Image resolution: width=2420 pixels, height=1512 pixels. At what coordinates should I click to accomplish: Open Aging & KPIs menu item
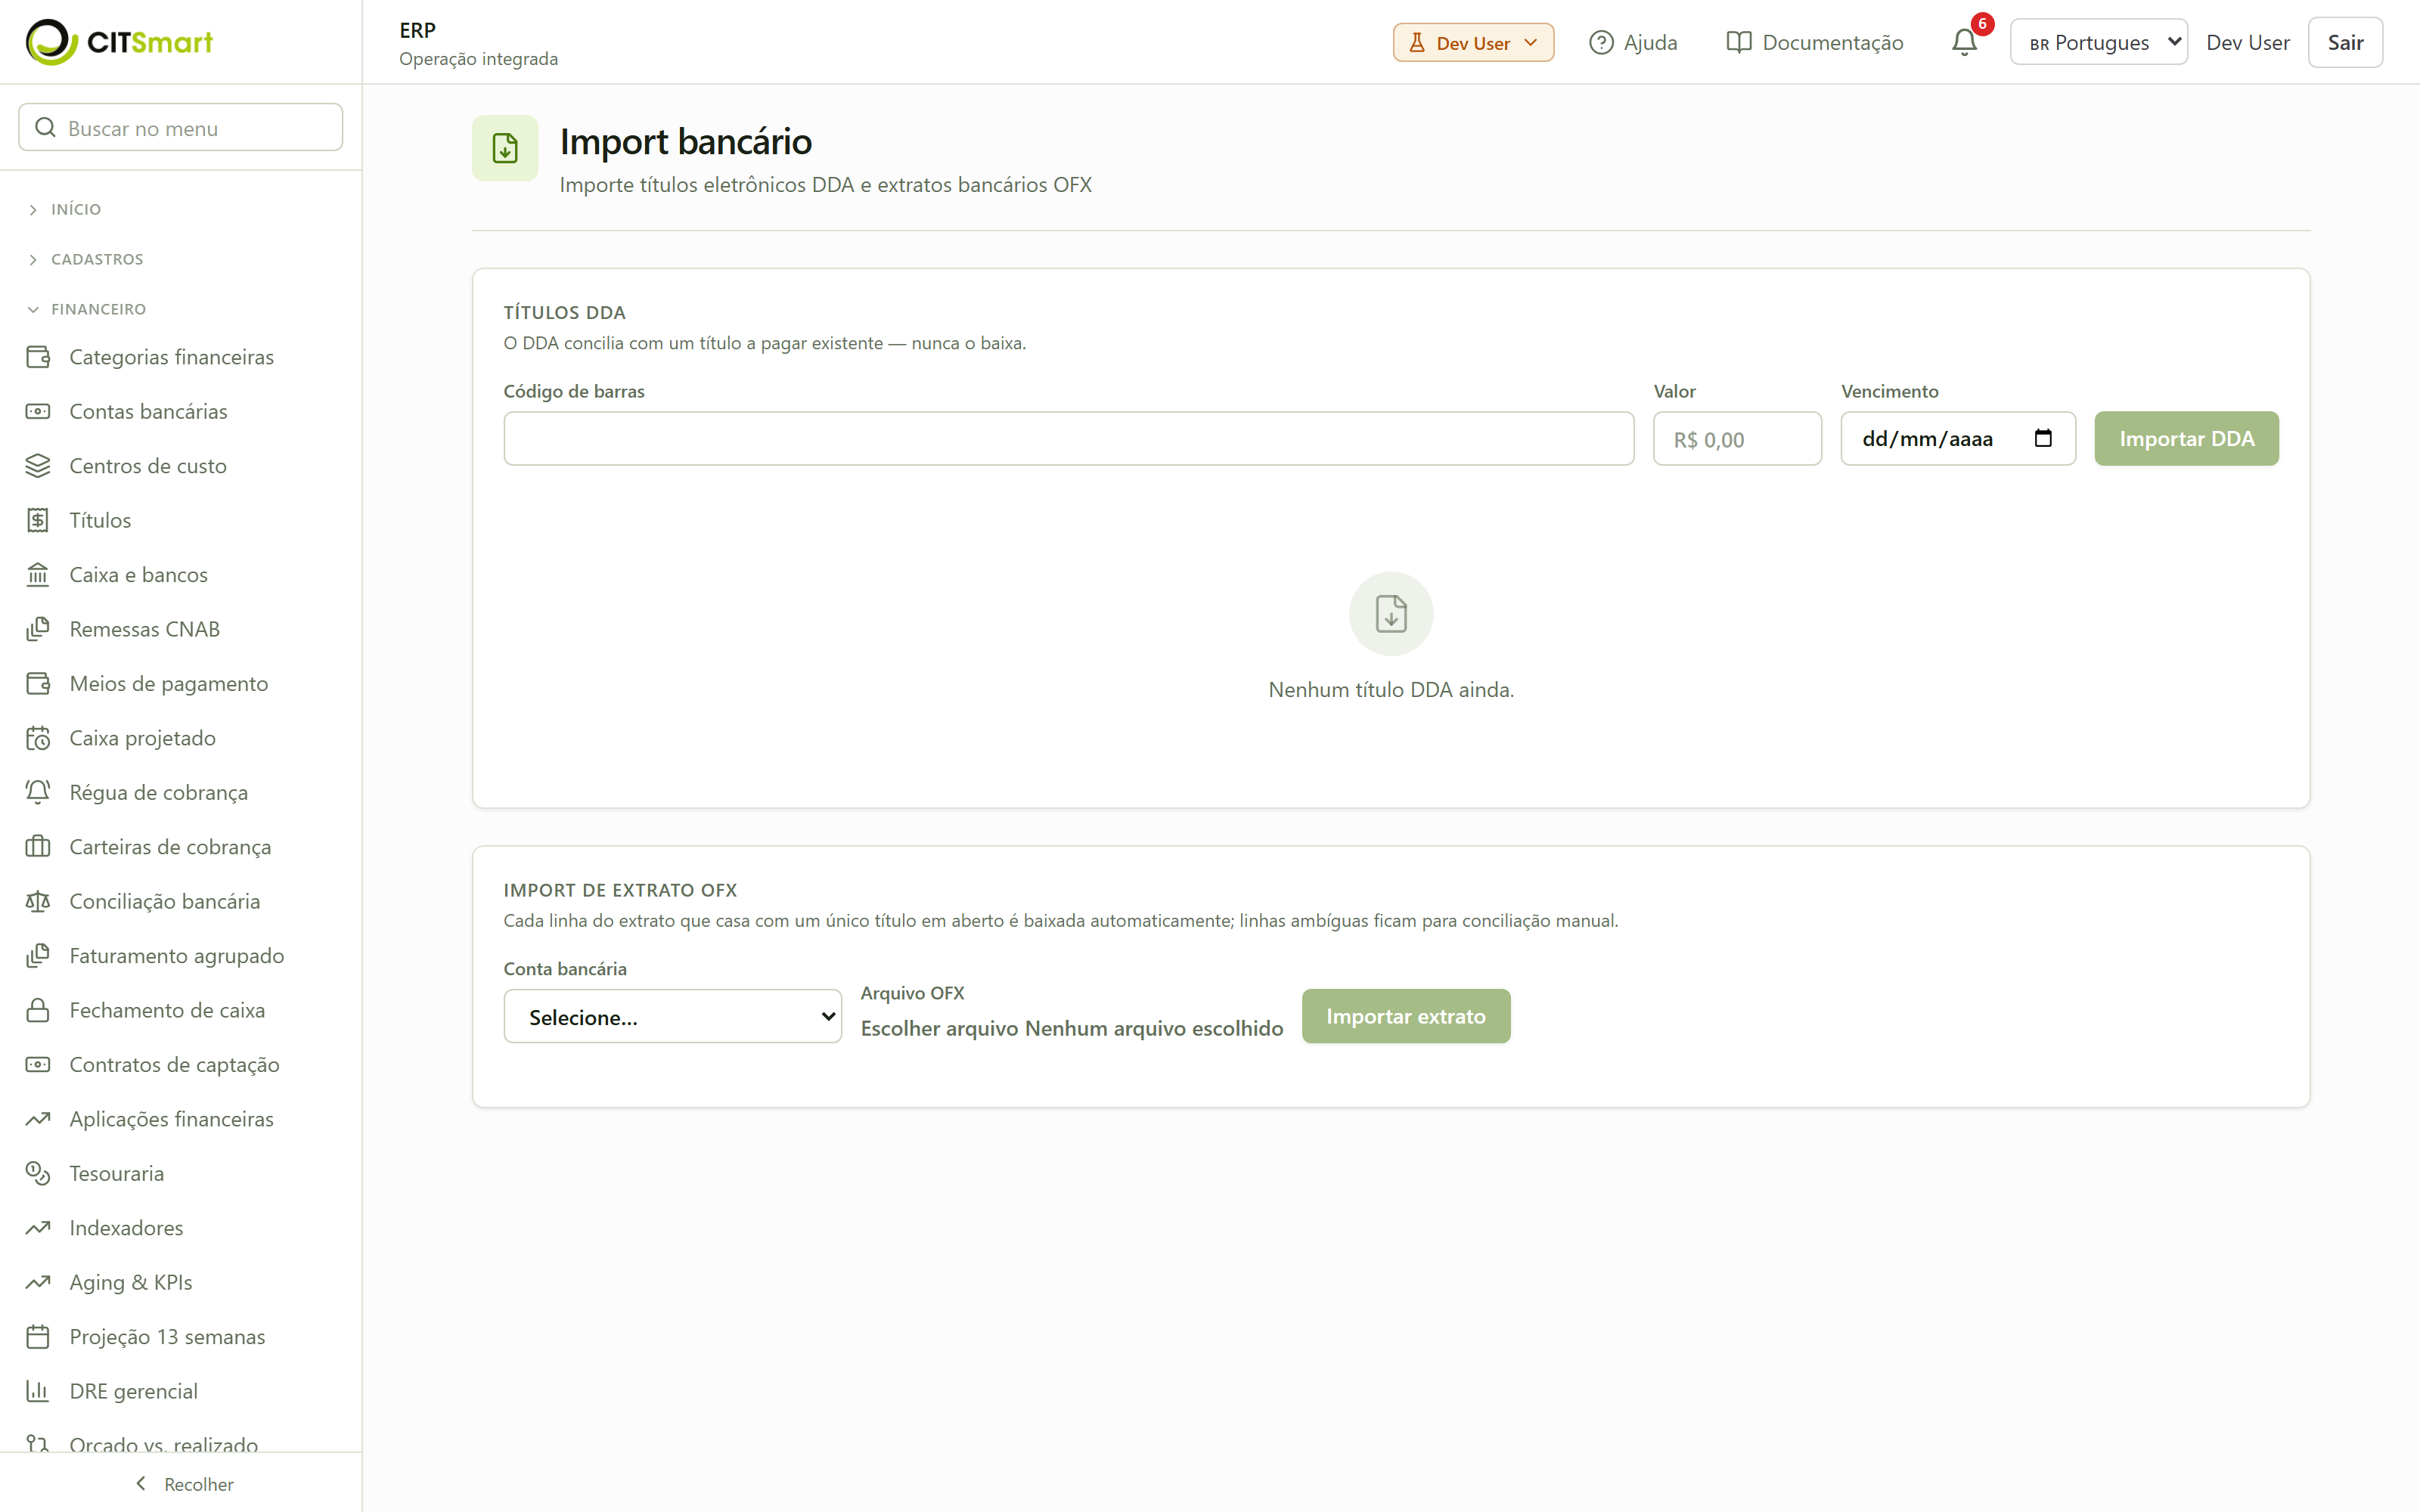(x=181, y=1282)
